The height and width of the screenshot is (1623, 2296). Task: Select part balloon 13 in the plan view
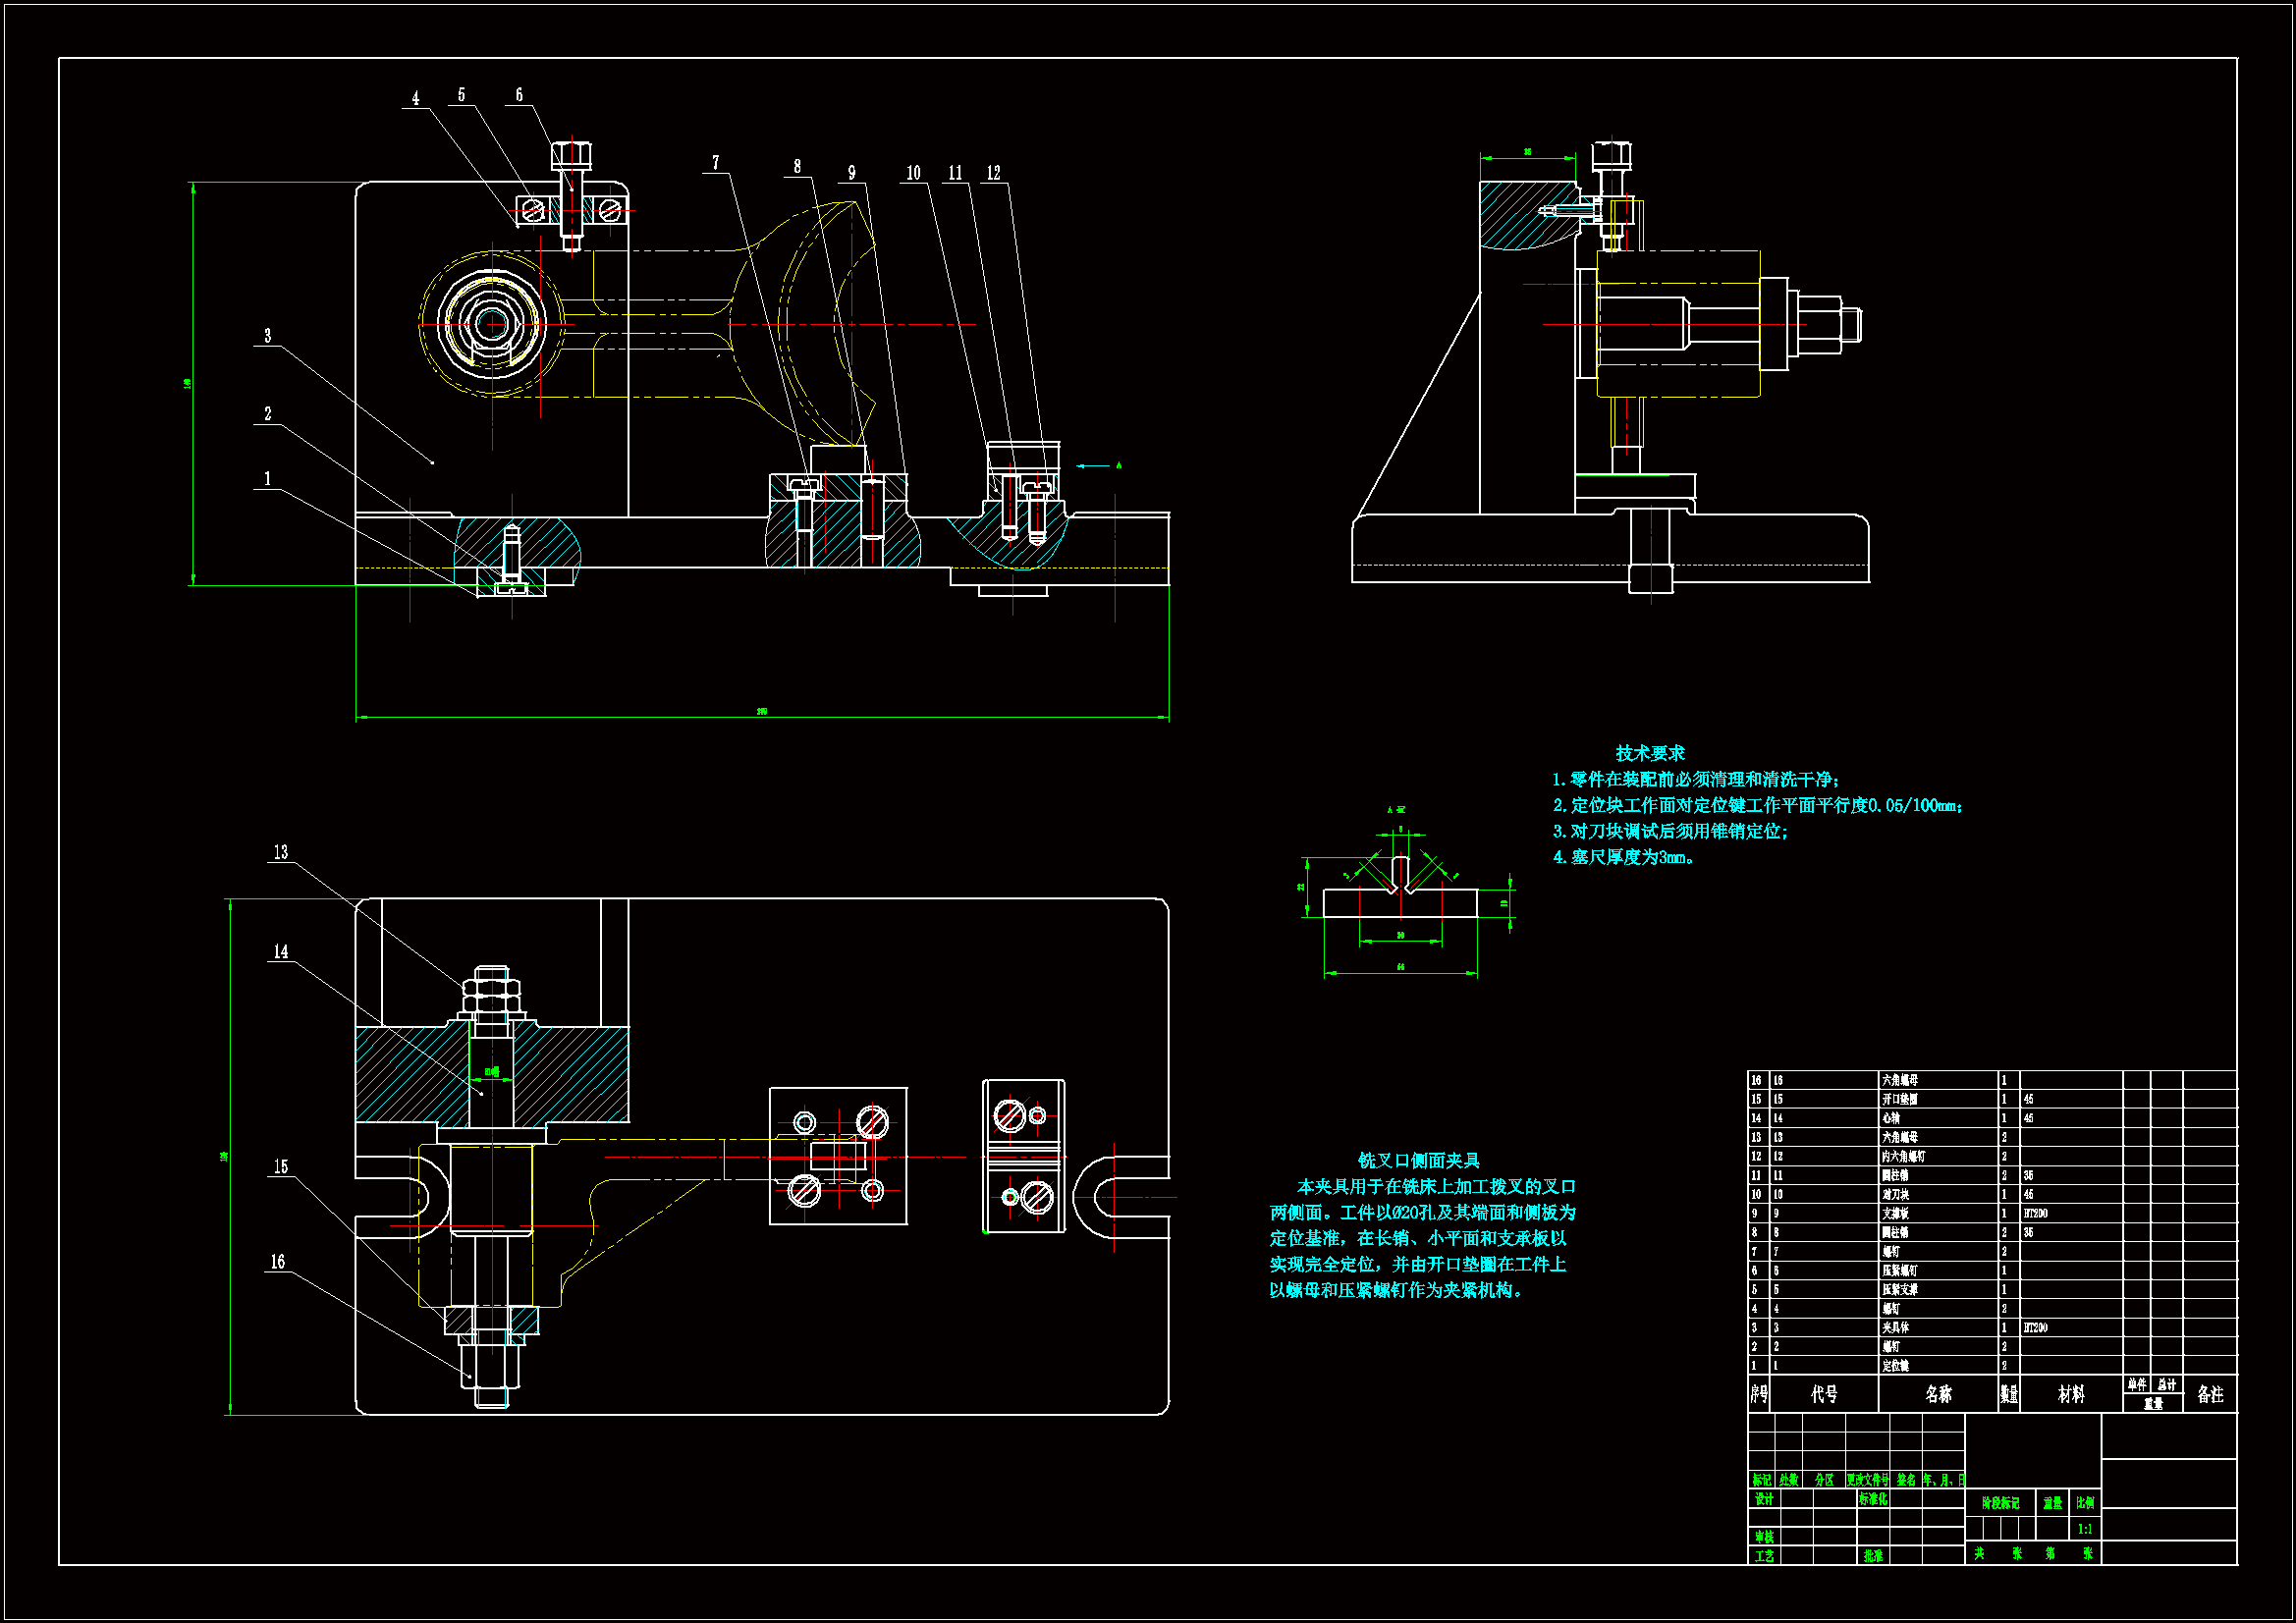281,852
